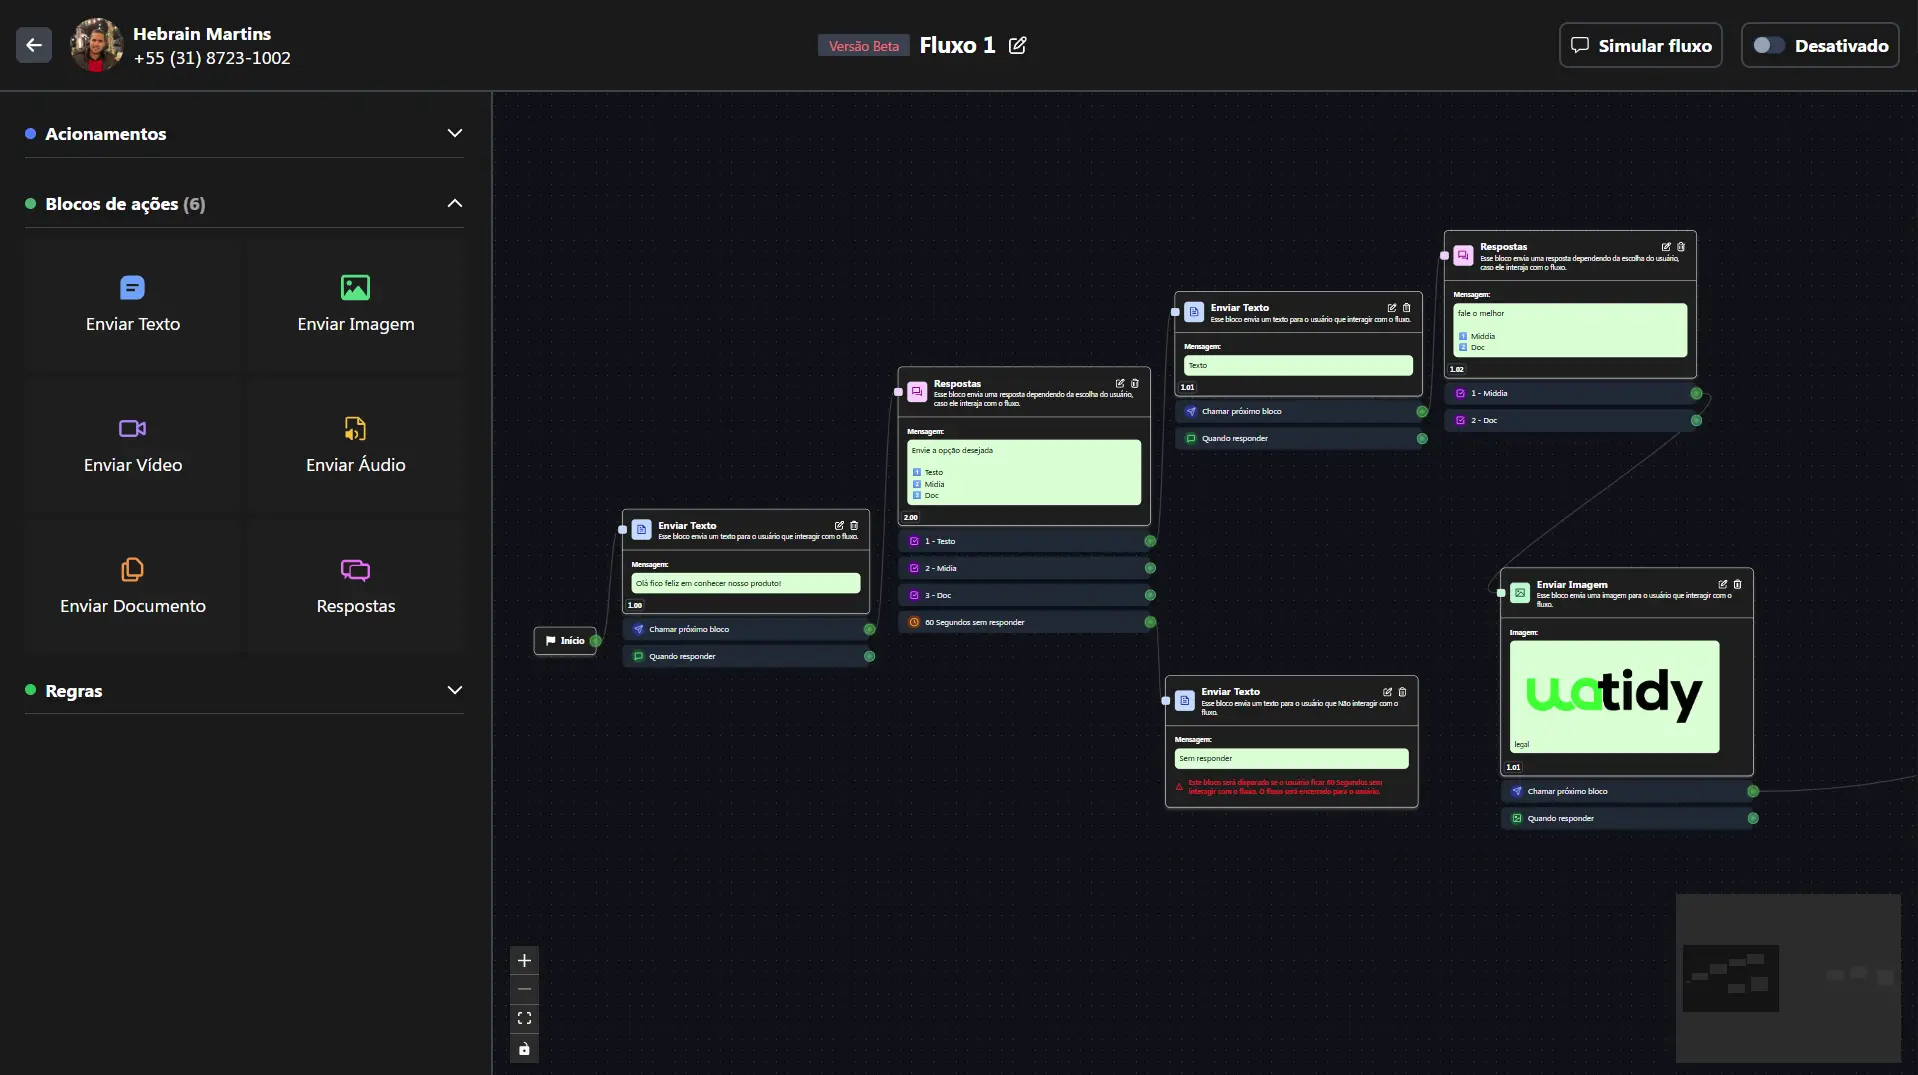
Task: Select the Enviar Documento action block
Action: [133, 586]
